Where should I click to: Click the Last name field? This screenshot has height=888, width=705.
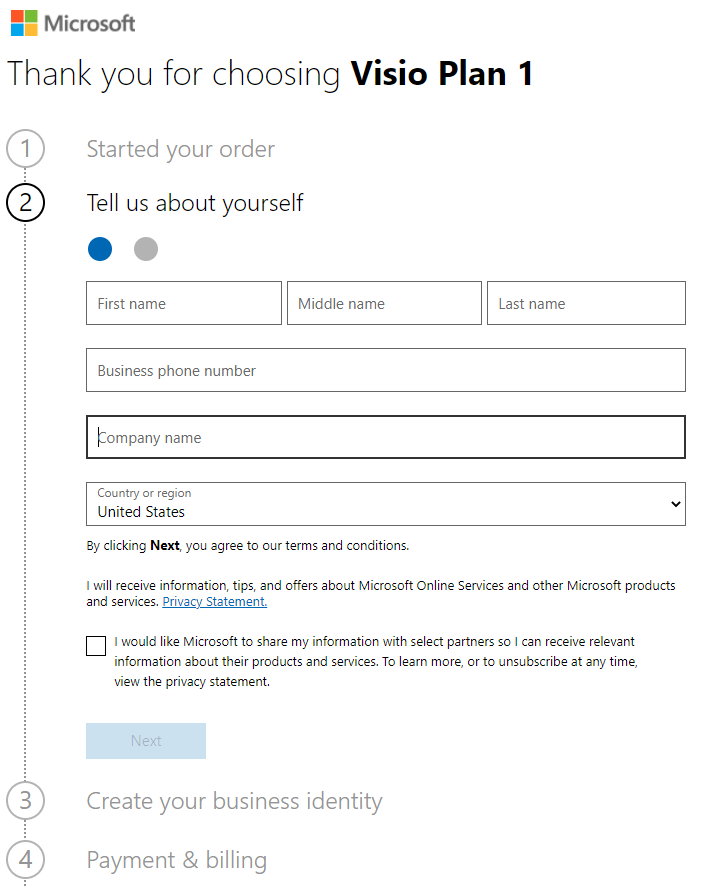(586, 303)
